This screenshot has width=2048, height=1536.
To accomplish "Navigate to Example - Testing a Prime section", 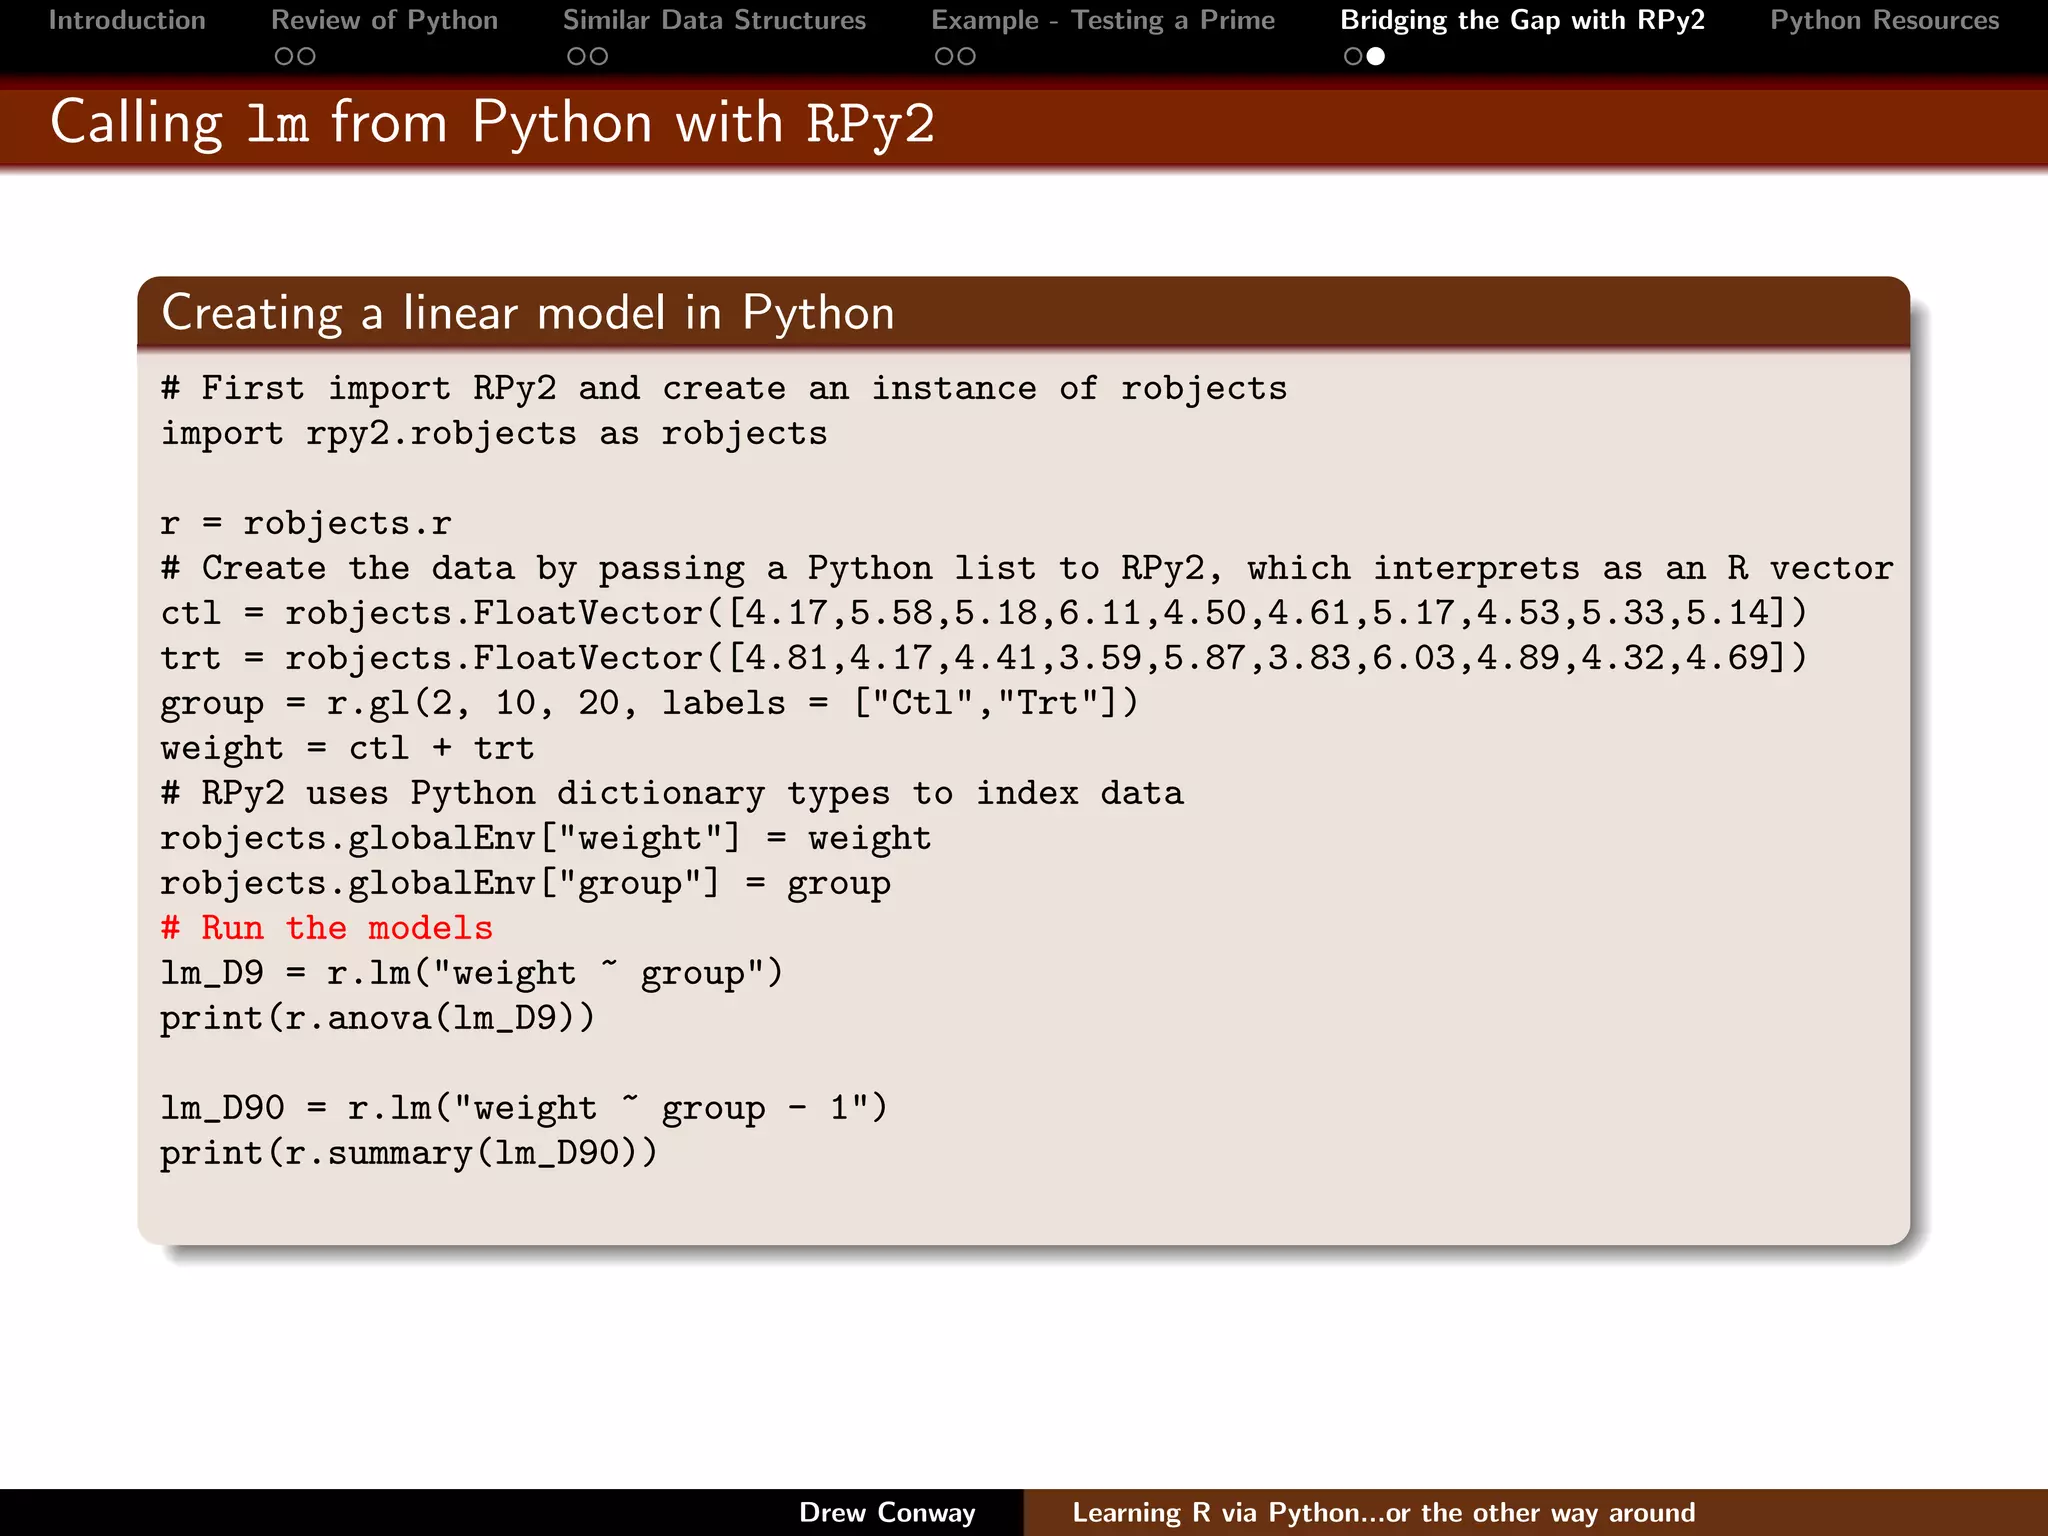I will [x=1103, y=20].
